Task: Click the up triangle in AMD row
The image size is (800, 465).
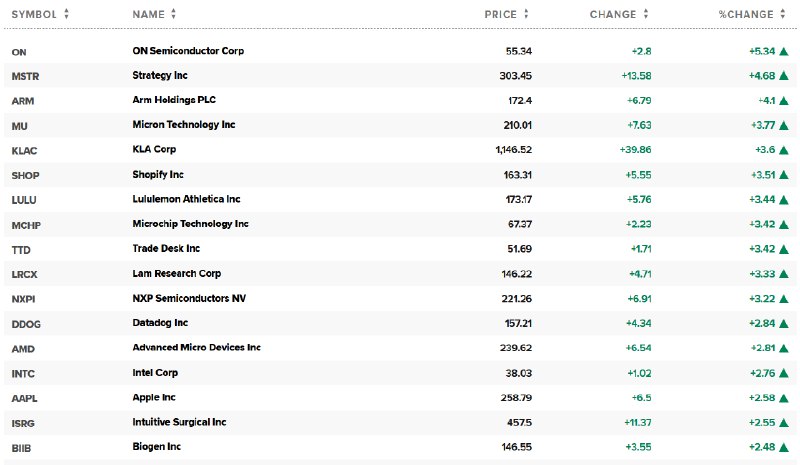Action: 784,348
